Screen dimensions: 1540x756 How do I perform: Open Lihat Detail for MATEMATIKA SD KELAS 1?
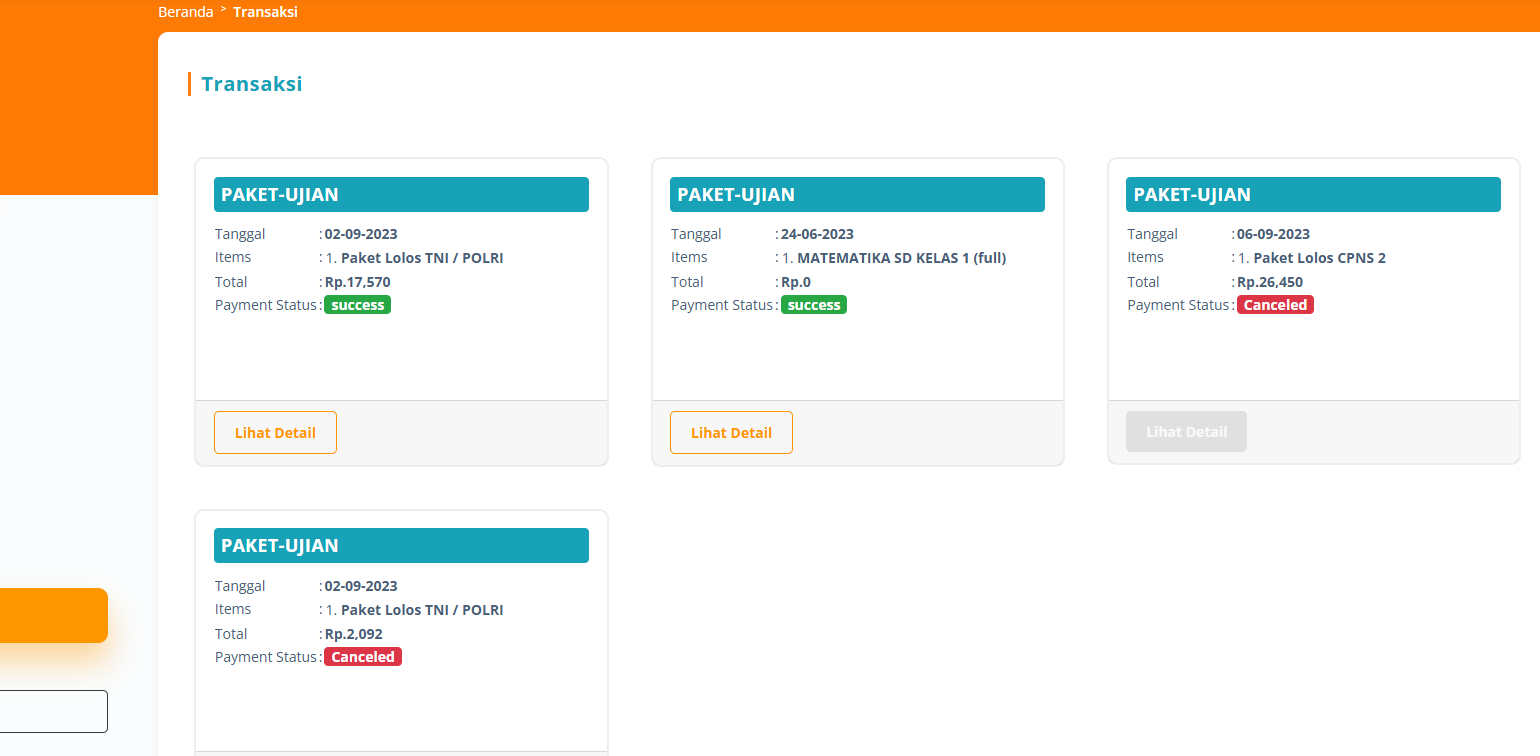[x=731, y=432]
